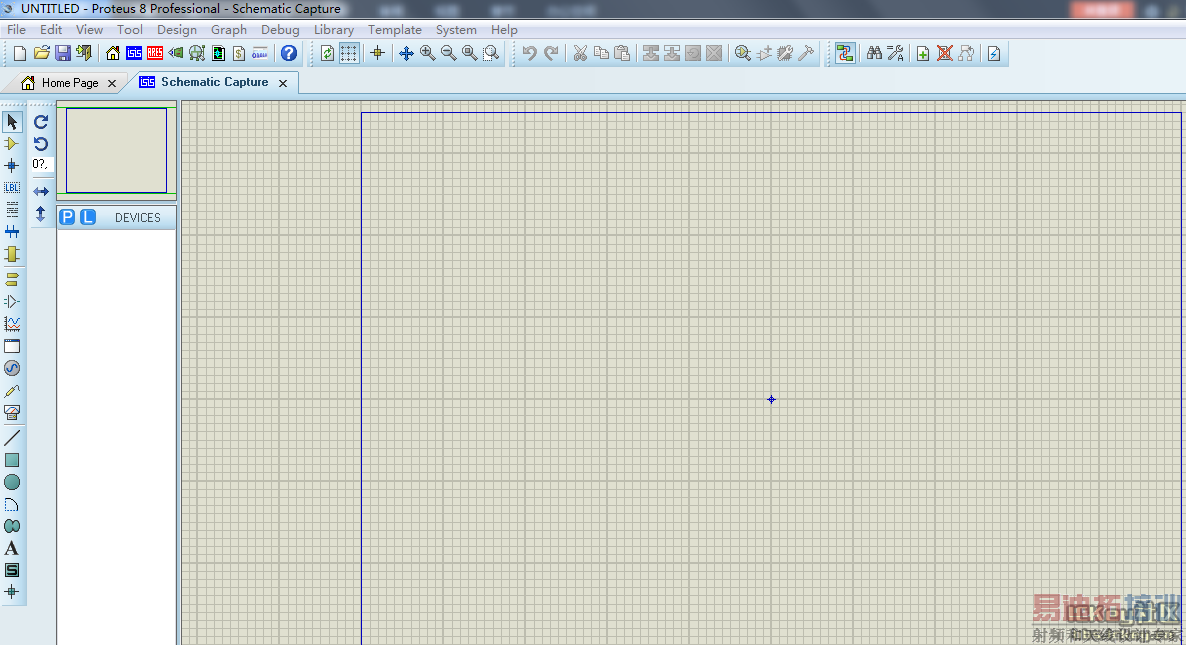1186x645 pixels.
Task: Toggle the grid display button
Action: [x=349, y=54]
